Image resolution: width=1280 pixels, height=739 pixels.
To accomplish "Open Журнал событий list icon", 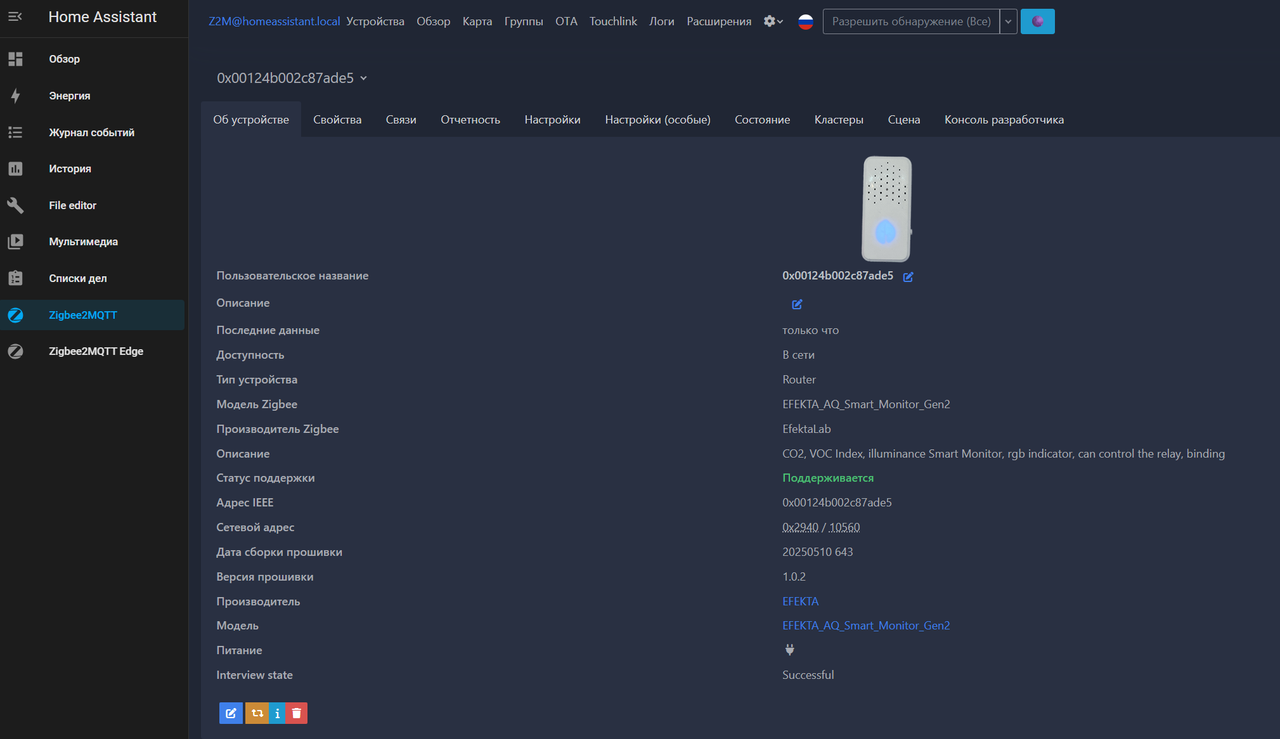I will click(x=15, y=132).
